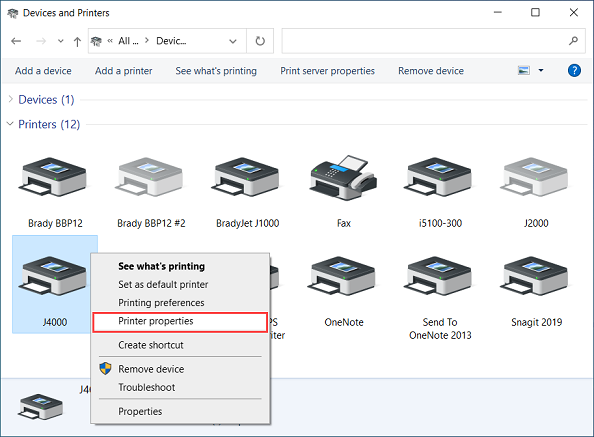Choose Printing preferences

coord(161,303)
